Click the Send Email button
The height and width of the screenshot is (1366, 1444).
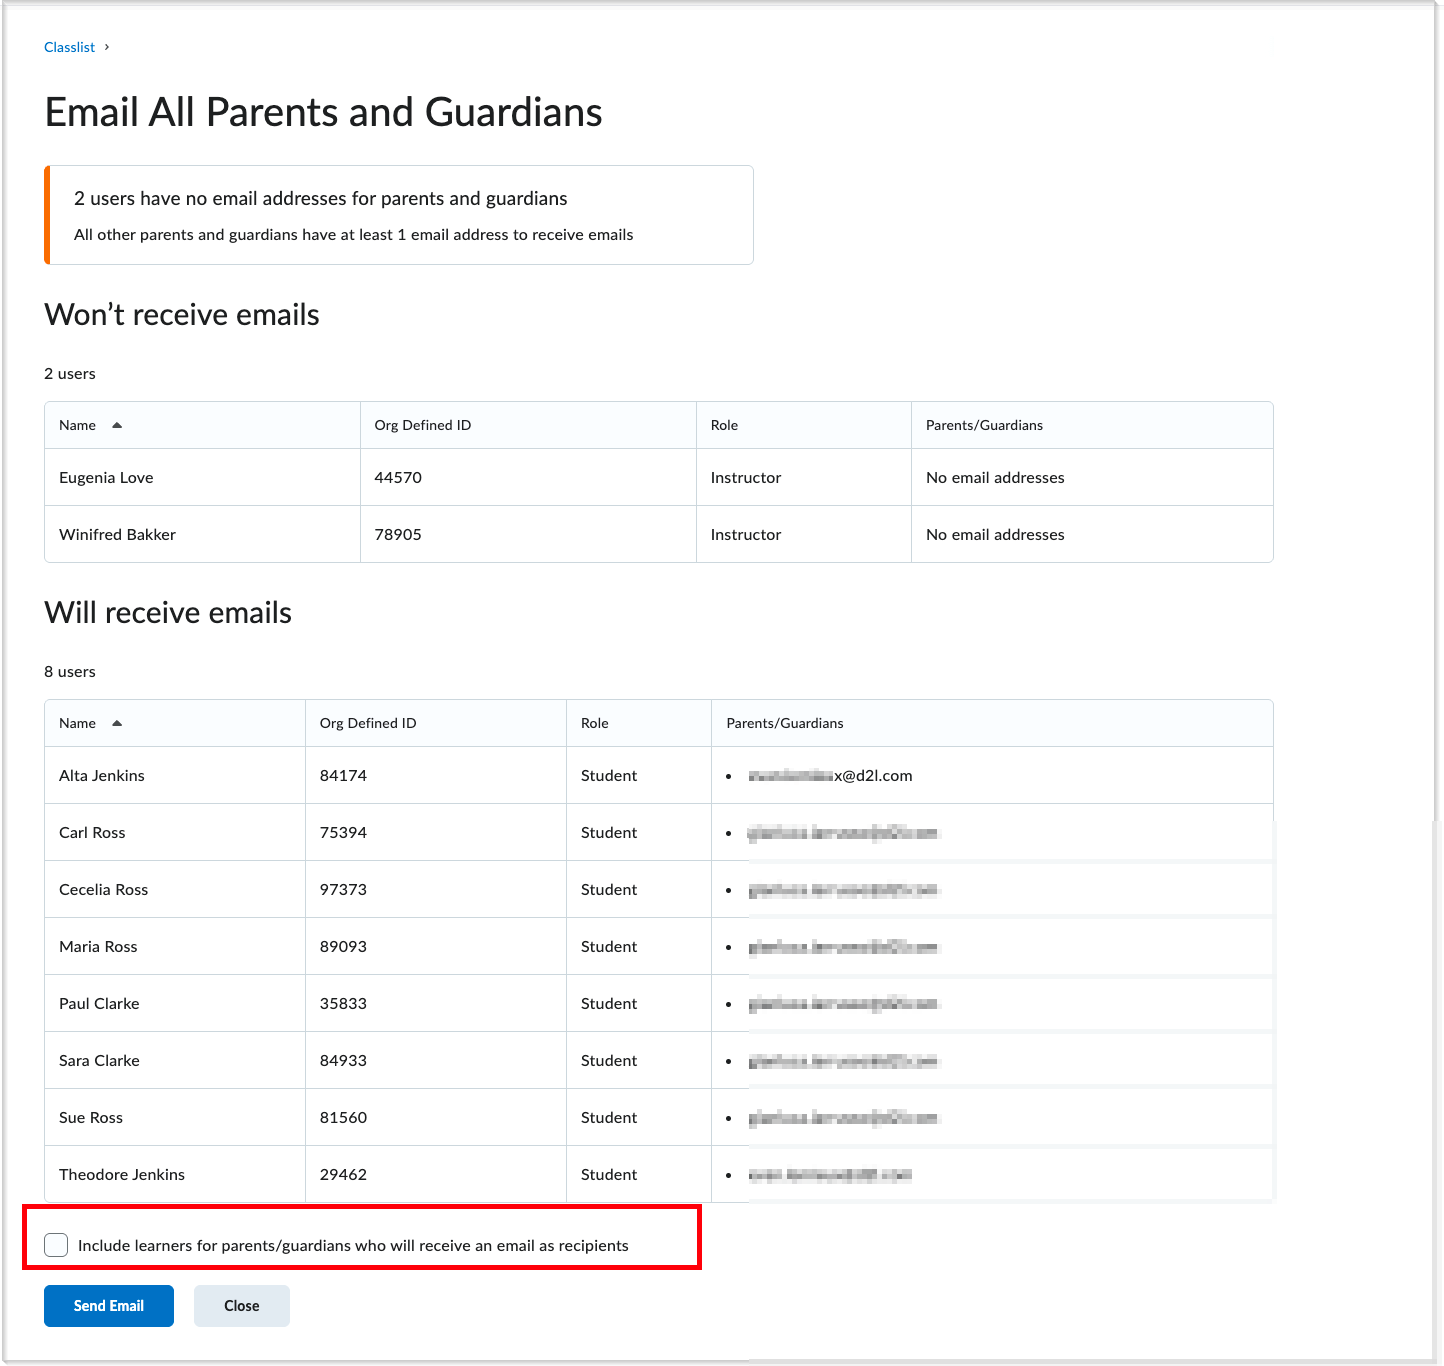coord(108,1305)
